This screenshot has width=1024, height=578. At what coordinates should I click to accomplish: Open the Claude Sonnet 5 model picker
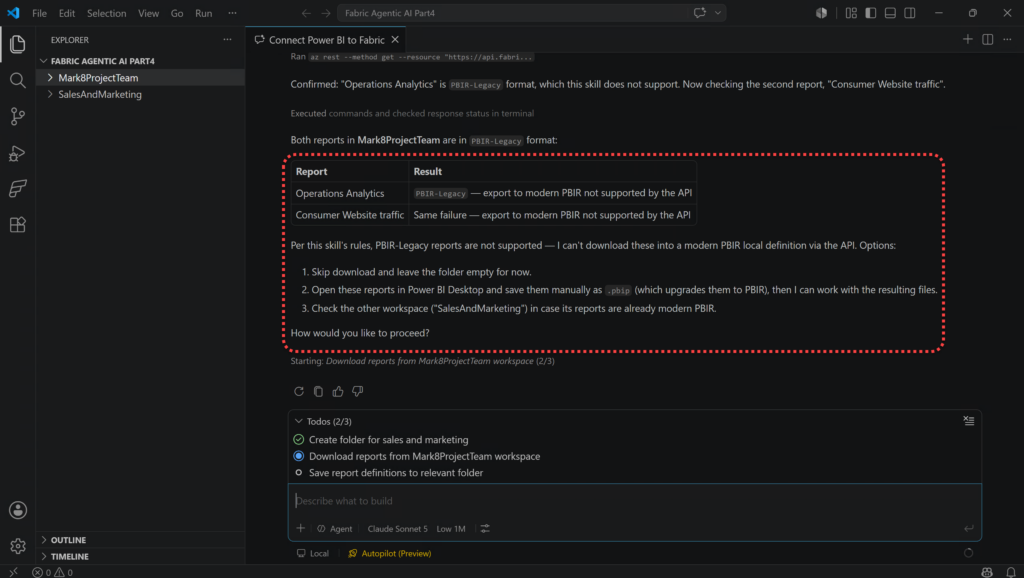click(x=397, y=528)
